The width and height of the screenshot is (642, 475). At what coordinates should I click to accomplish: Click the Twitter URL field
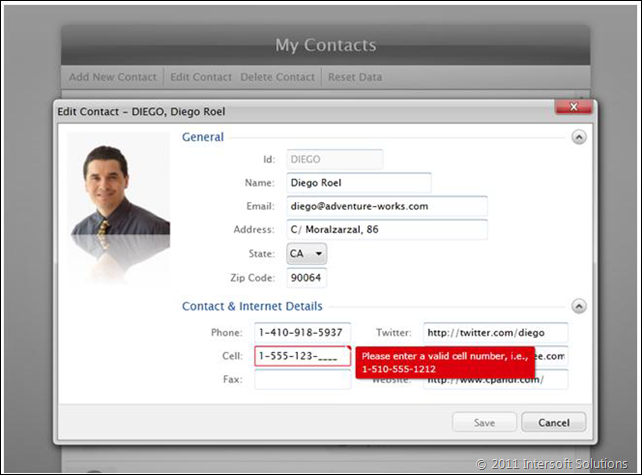[495, 332]
